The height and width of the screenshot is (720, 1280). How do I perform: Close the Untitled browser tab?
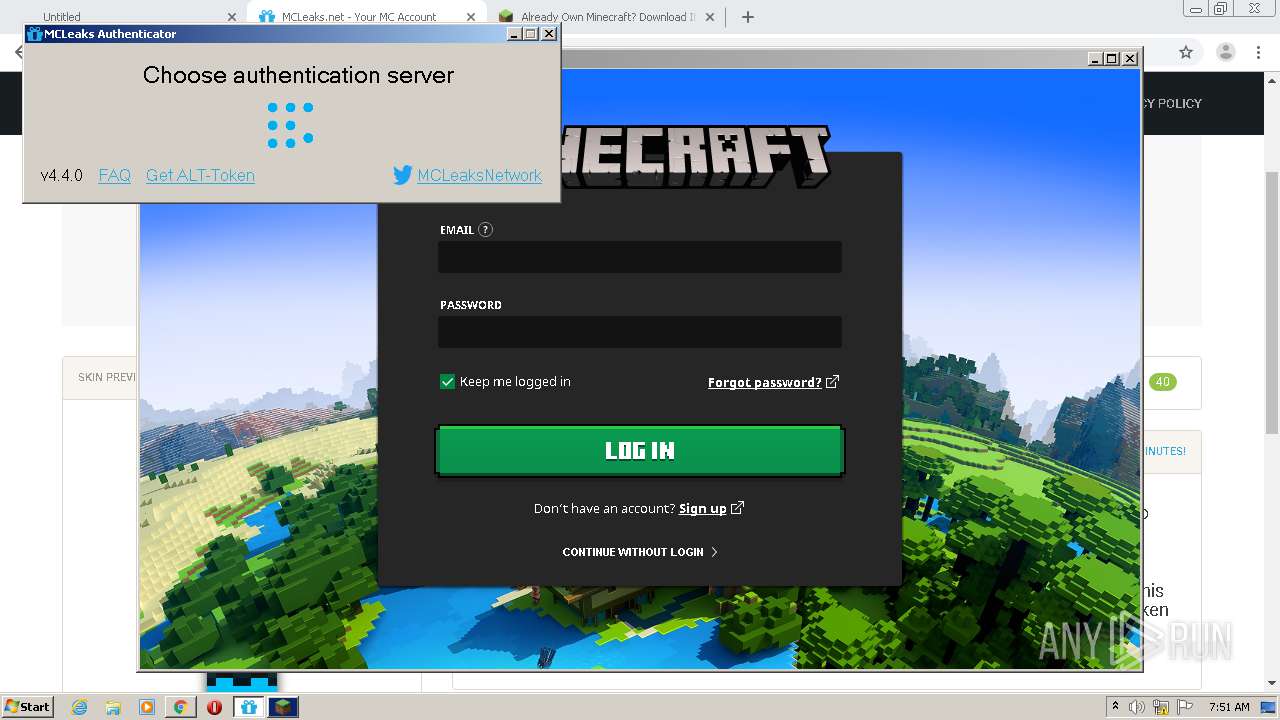[x=232, y=17]
